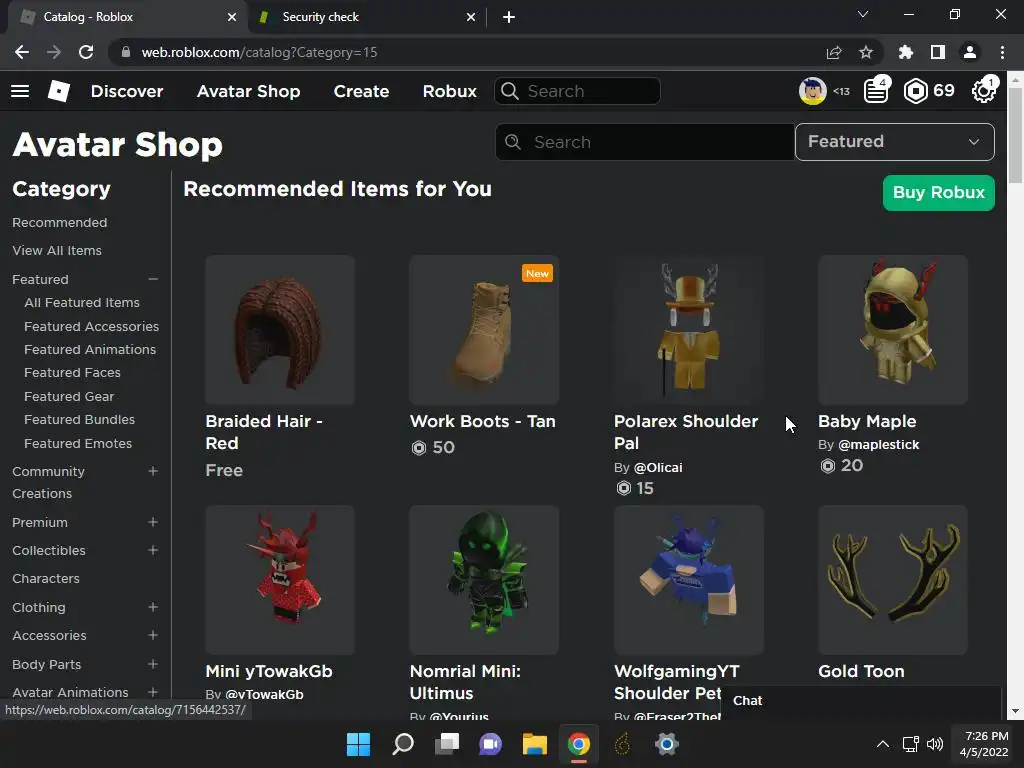Open the Chrome profile icon
Screen dimensions: 1024x768
(970, 52)
